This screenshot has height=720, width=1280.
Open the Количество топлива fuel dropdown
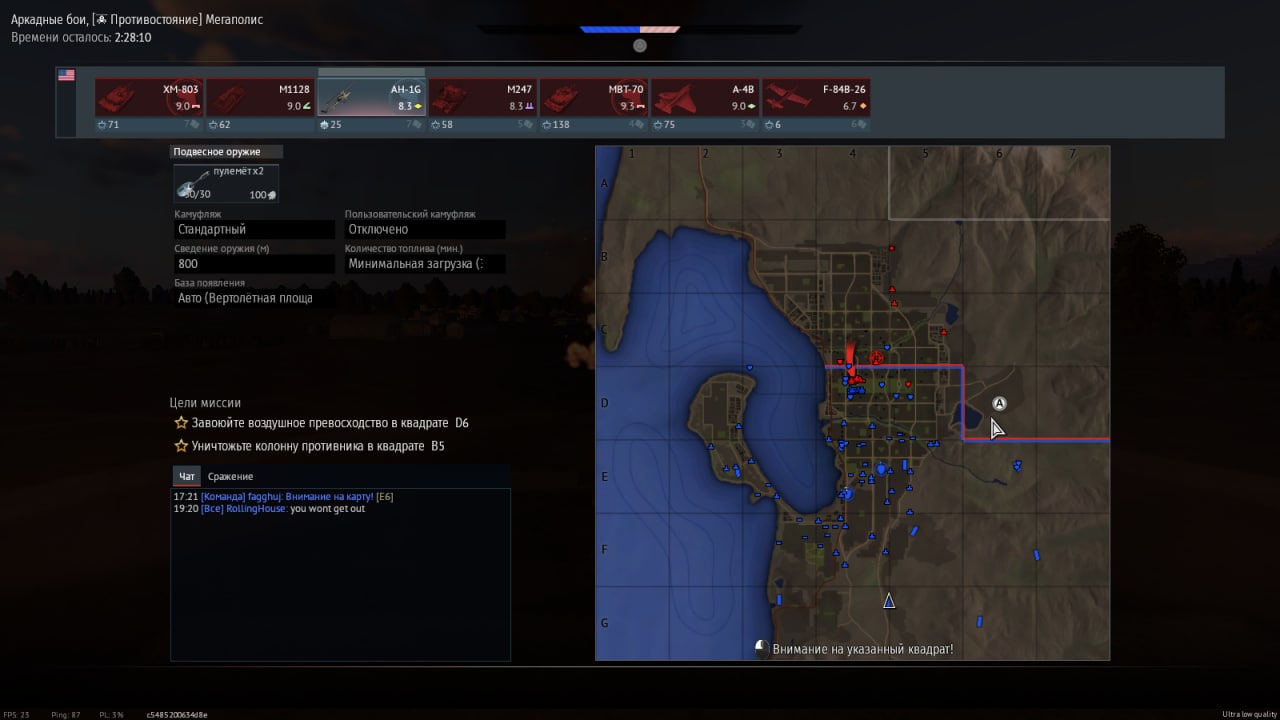[x=424, y=264]
